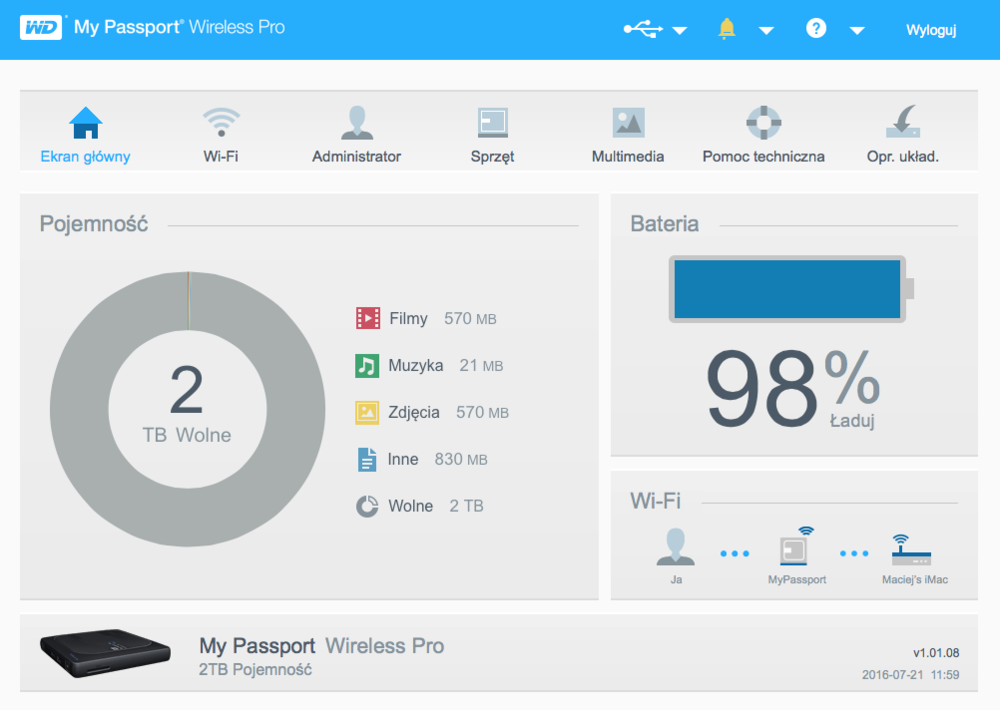Click the Maciej's iMac label
Viewport: 1000px width, 710px height.
point(915,580)
